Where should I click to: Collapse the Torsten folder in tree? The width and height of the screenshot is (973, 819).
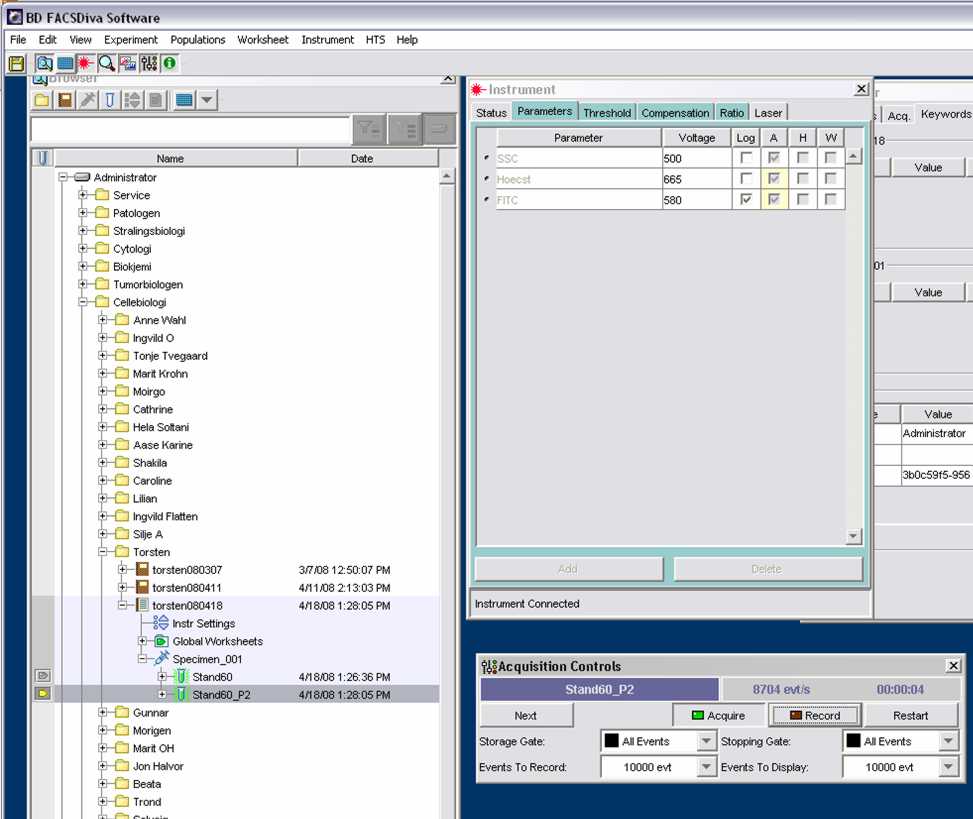[103, 552]
